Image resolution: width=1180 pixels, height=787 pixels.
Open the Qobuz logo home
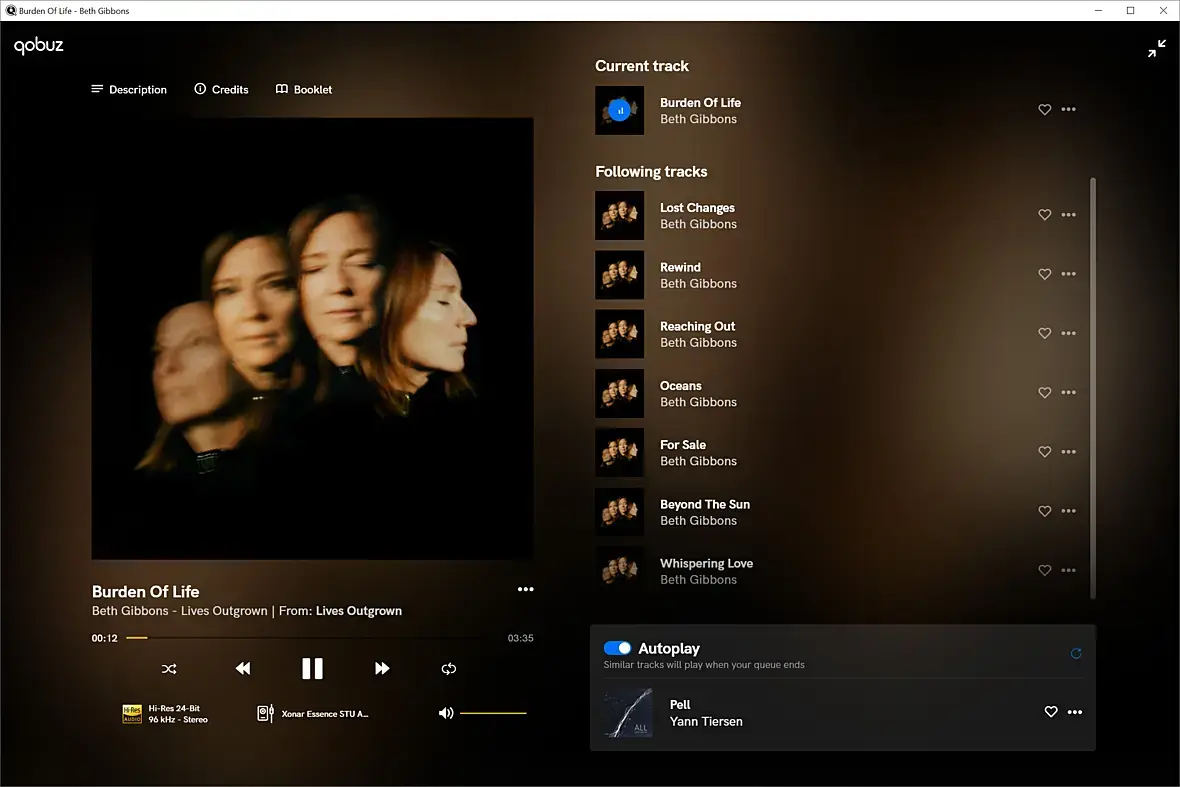coord(38,46)
